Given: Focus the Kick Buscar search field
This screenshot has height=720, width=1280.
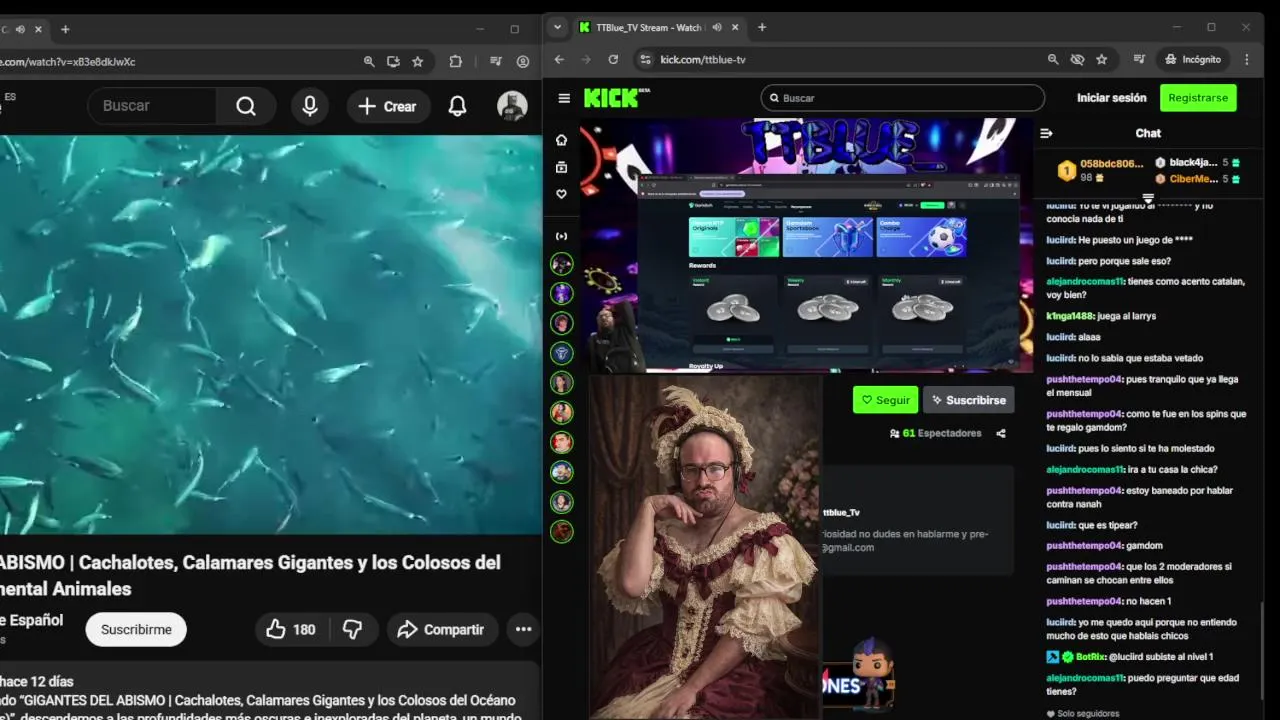Looking at the screenshot, I should [x=903, y=98].
